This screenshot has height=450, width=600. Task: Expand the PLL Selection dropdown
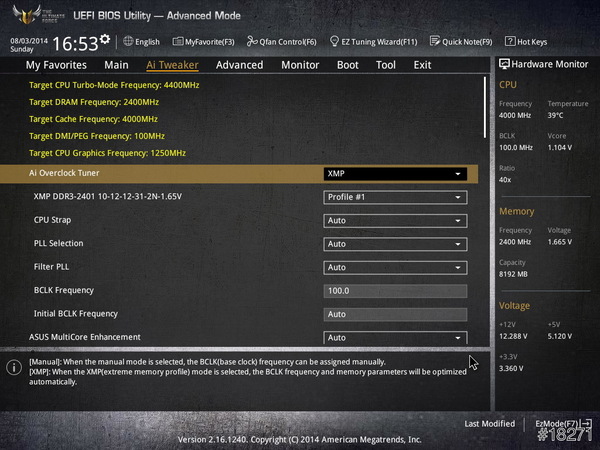coord(395,244)
